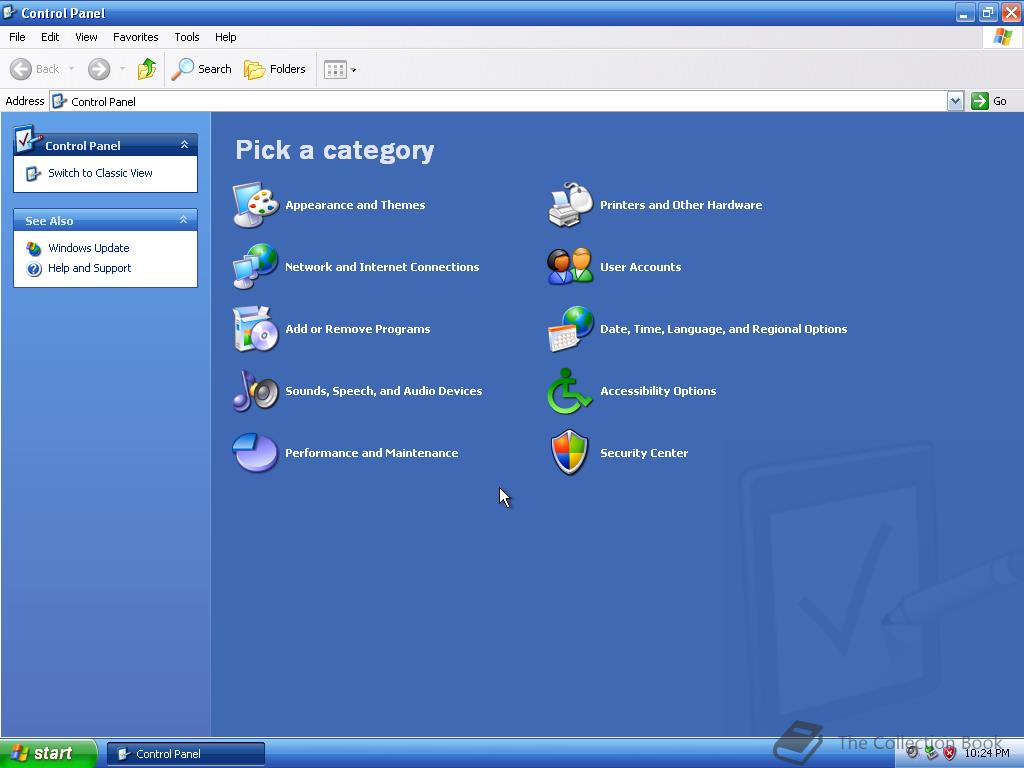Click the User Accounts link text
Image resolution: width=1024 pixels, height=768 pixels.
(x=641, y=267)
